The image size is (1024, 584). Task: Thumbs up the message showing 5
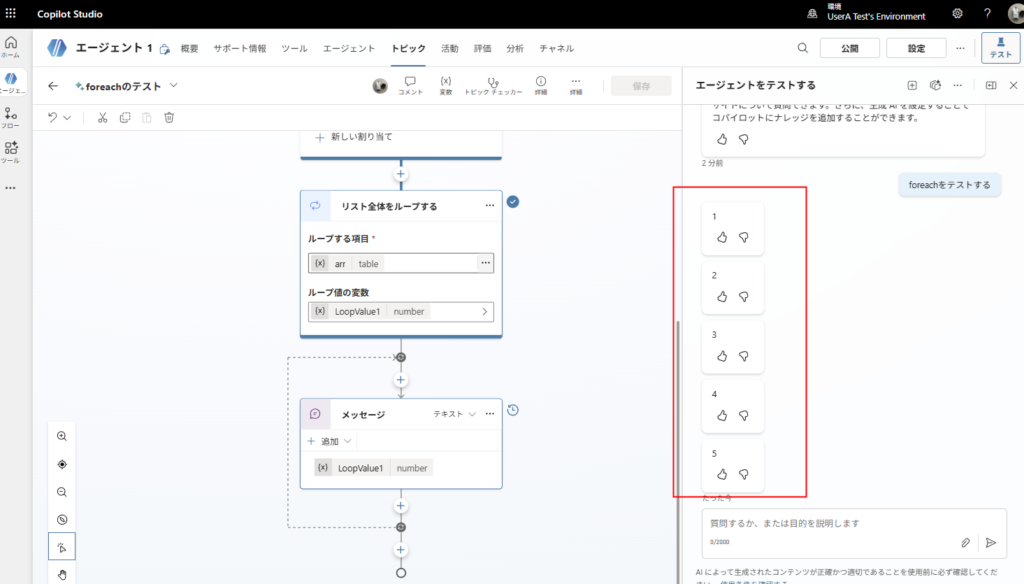pos(722,473)
